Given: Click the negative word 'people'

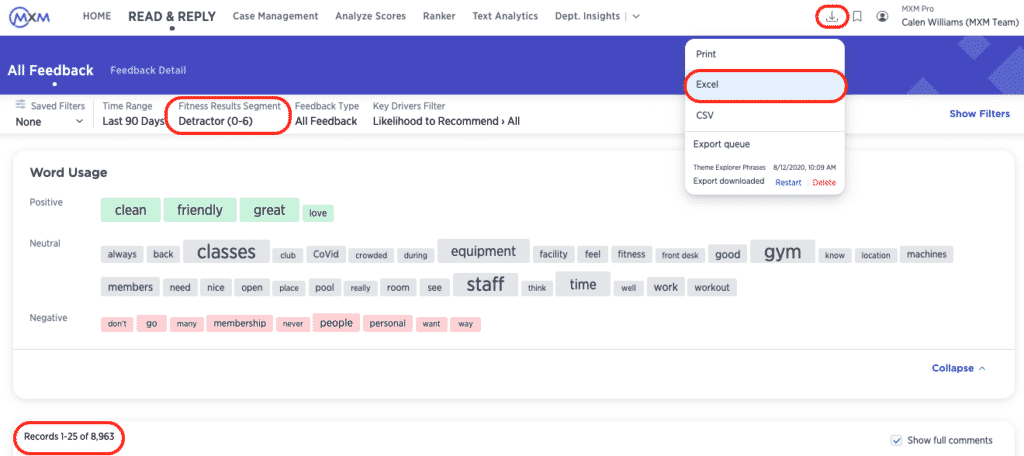Looking at the screenshot, I should point(336,323).
